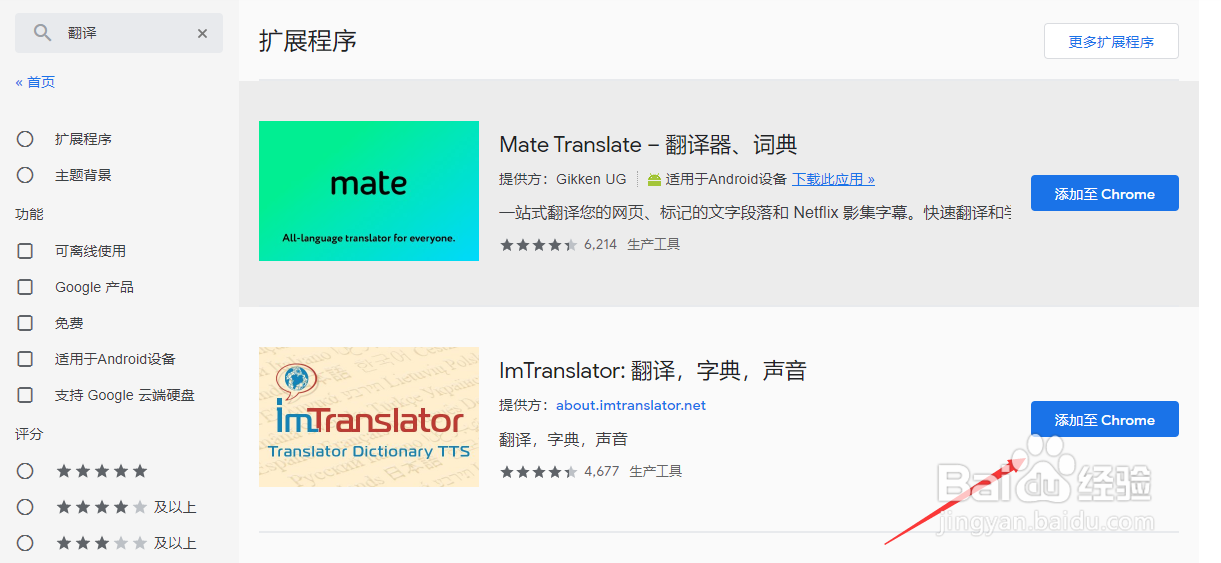Open the ImTranslator logo thumbnail
The width and height of the screenshot is (1221, 563).
(x=369, y=417)
